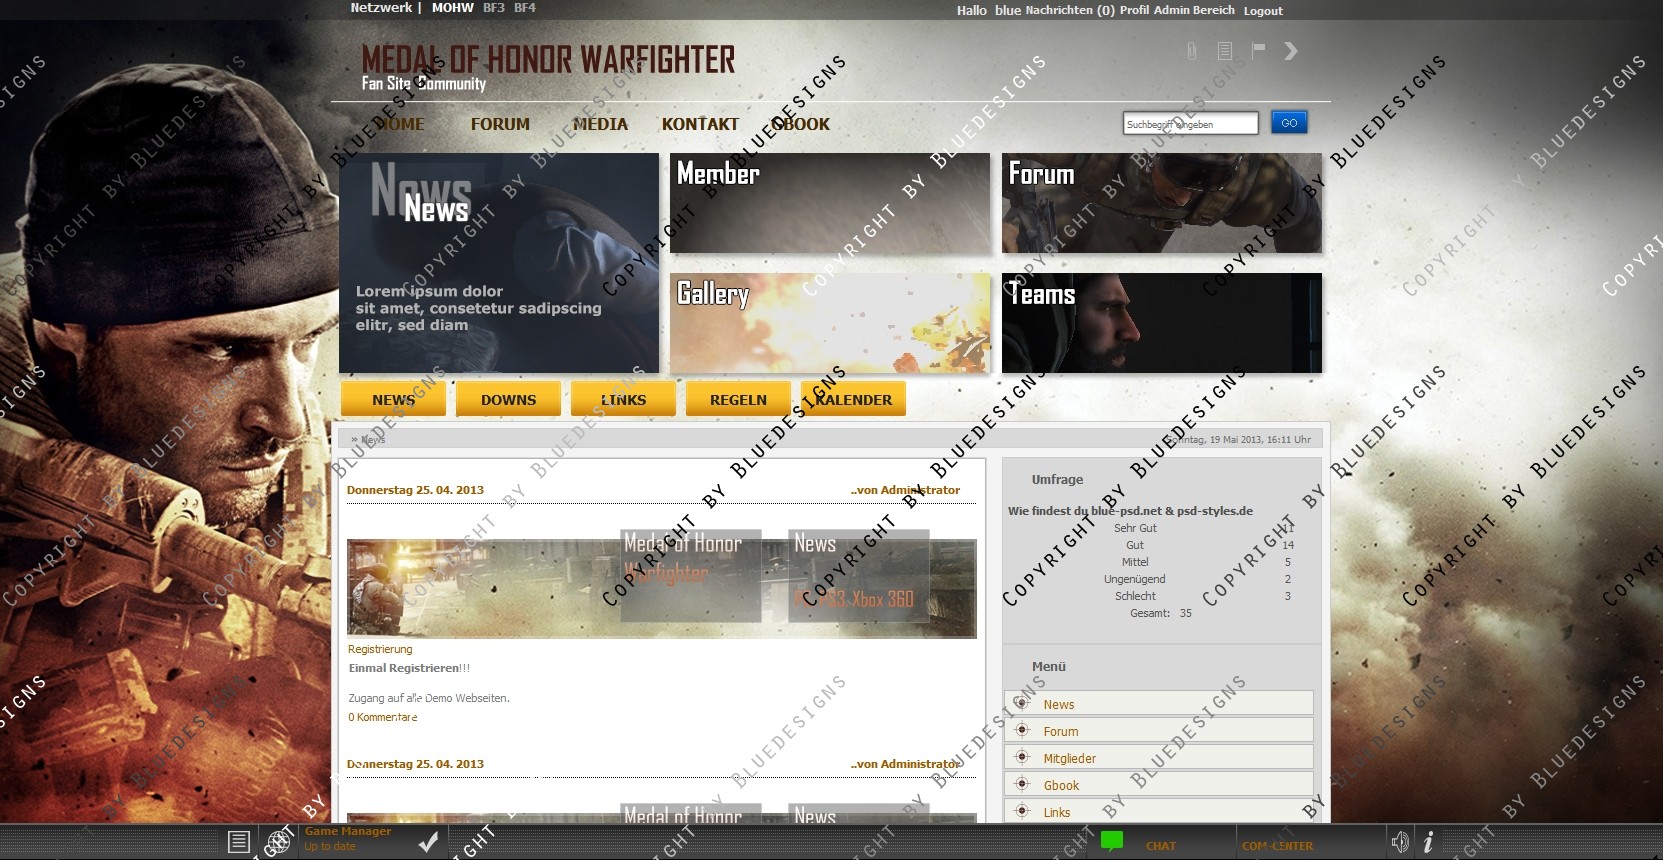This screenshot has width=1663, height=860.
Task: Open the HOME menu item
Action: click(x=399, y=124)
